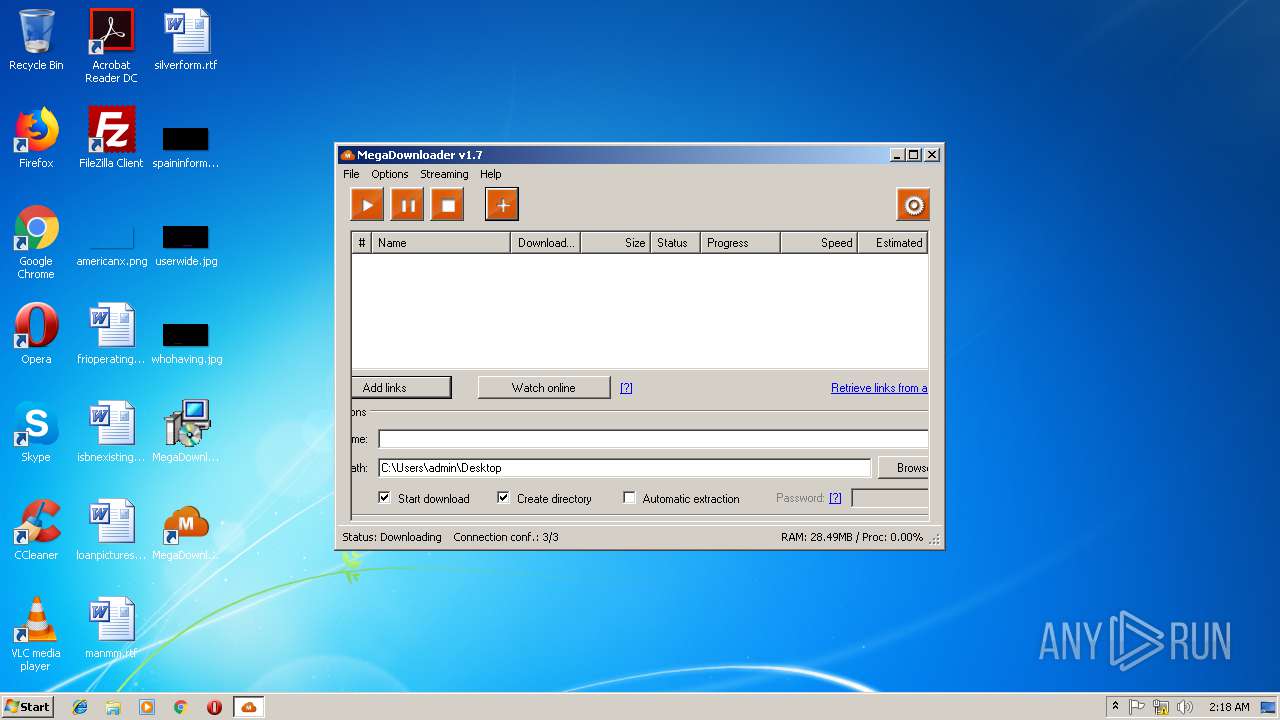The image size is (1280, 720).
Task: Open the media player taskbar icon
Action: tap(147, 707)
